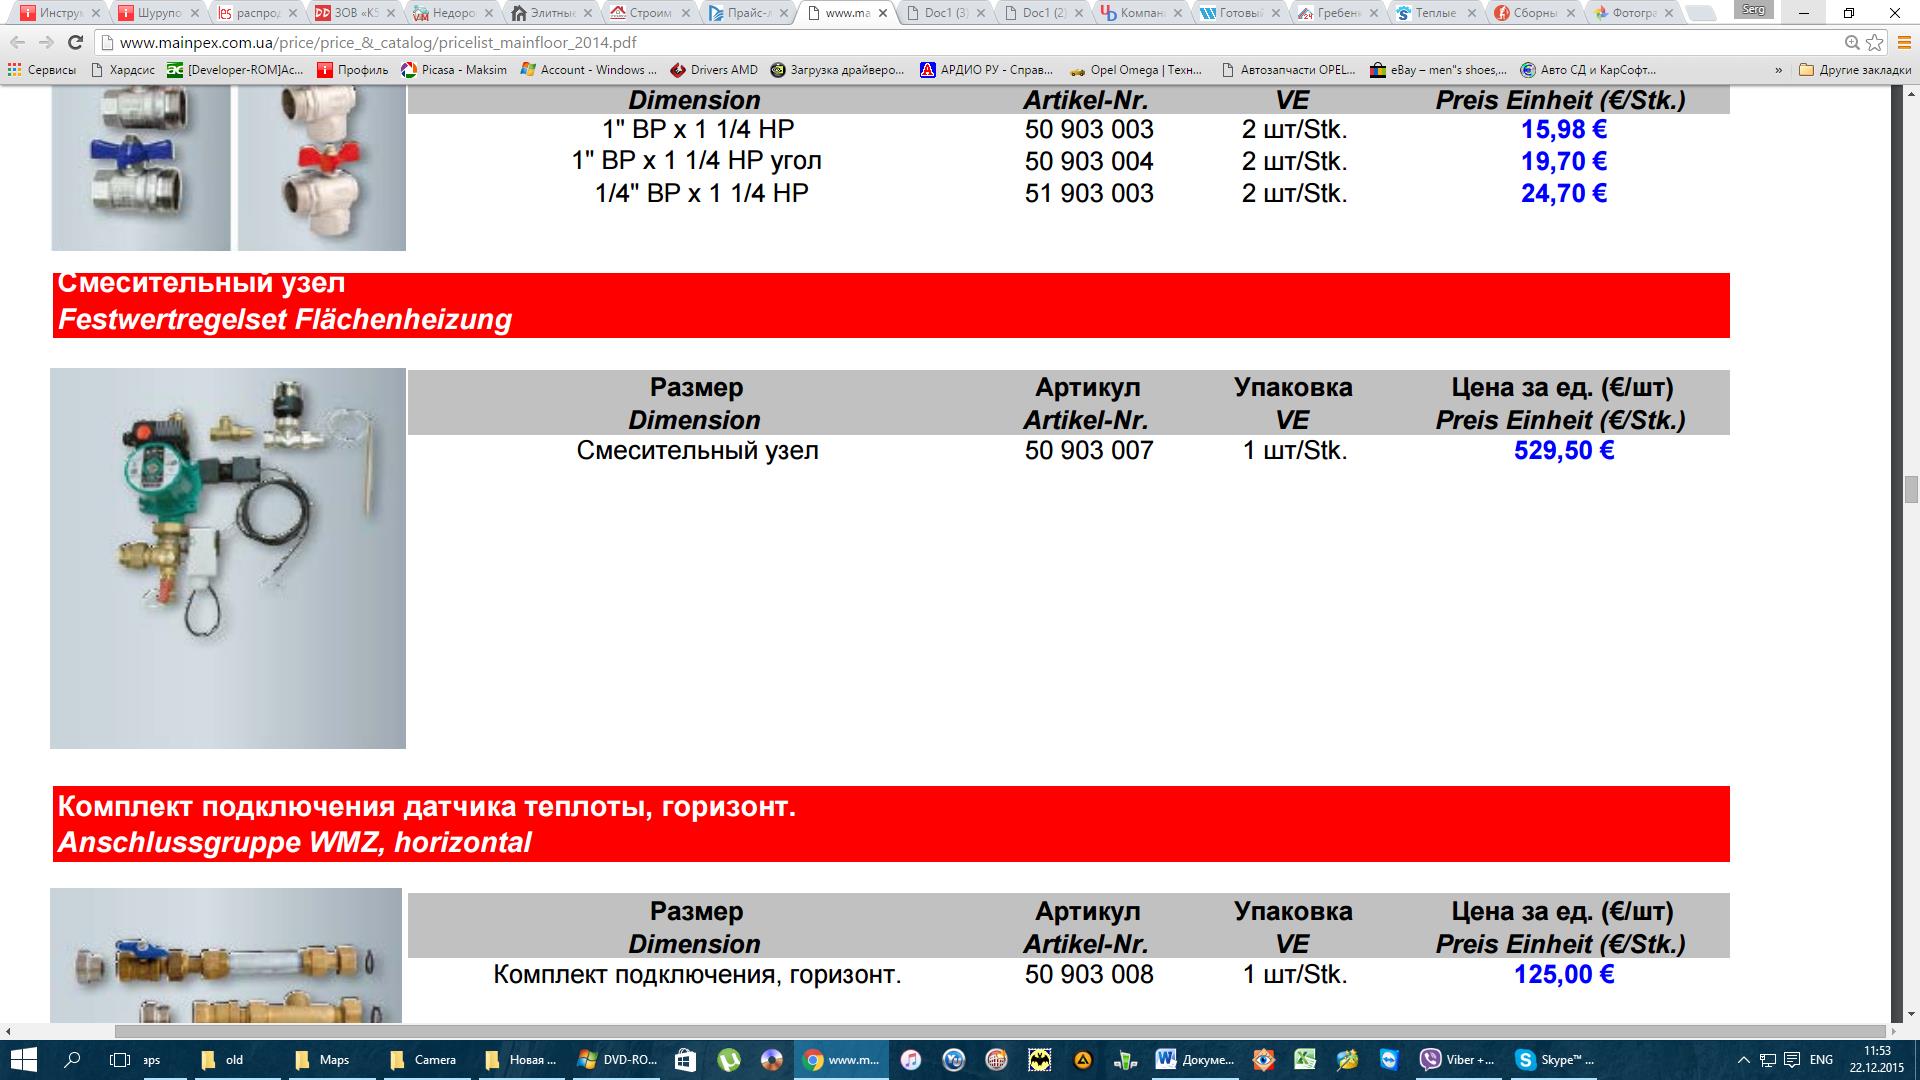
Task: Click the mixing unit product image
Action: pos(228,558)
